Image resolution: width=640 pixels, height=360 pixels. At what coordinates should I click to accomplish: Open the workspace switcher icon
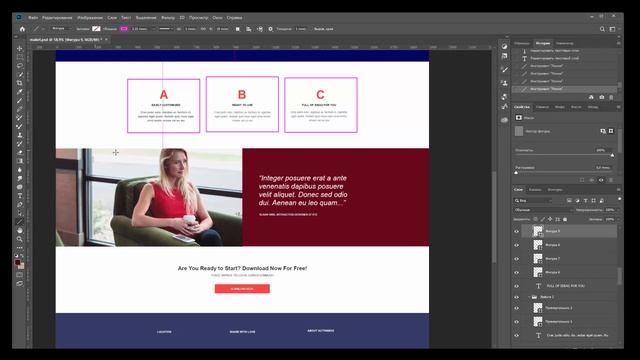tap(612, 29)
